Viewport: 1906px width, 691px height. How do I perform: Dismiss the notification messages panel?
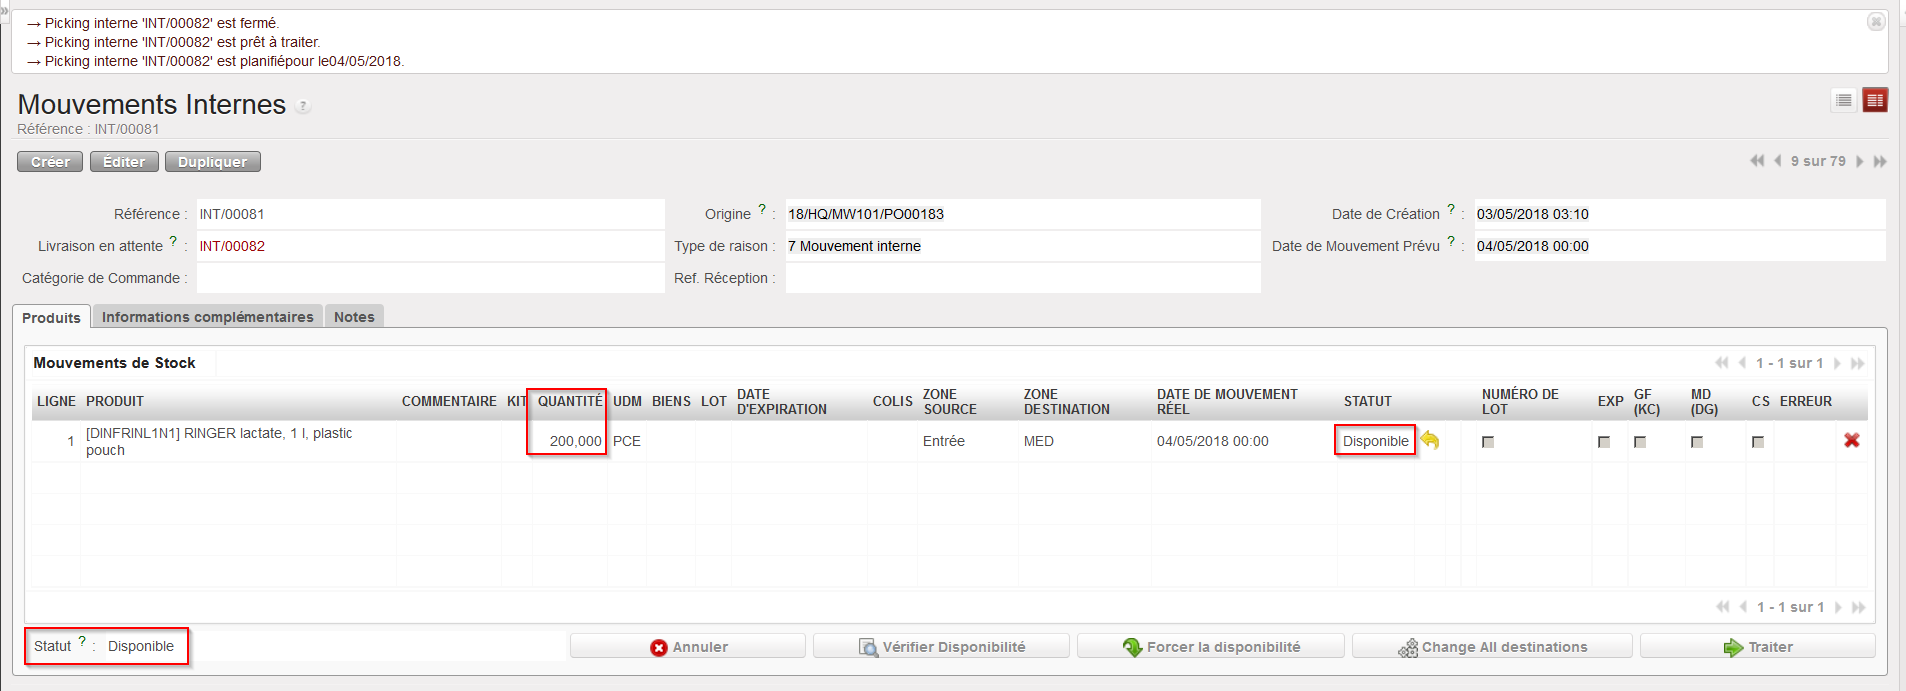point(1876,21)
